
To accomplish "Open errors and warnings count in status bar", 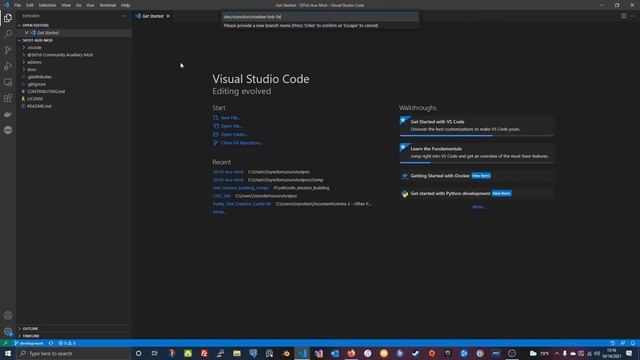I will [x=67, y=343].
